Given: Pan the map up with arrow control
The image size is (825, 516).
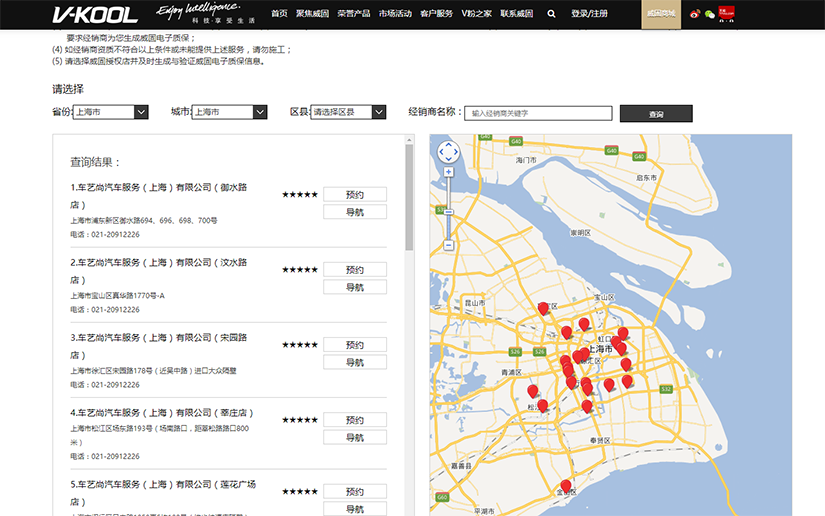Looking at the screenshot, I should tap(449, 144).
